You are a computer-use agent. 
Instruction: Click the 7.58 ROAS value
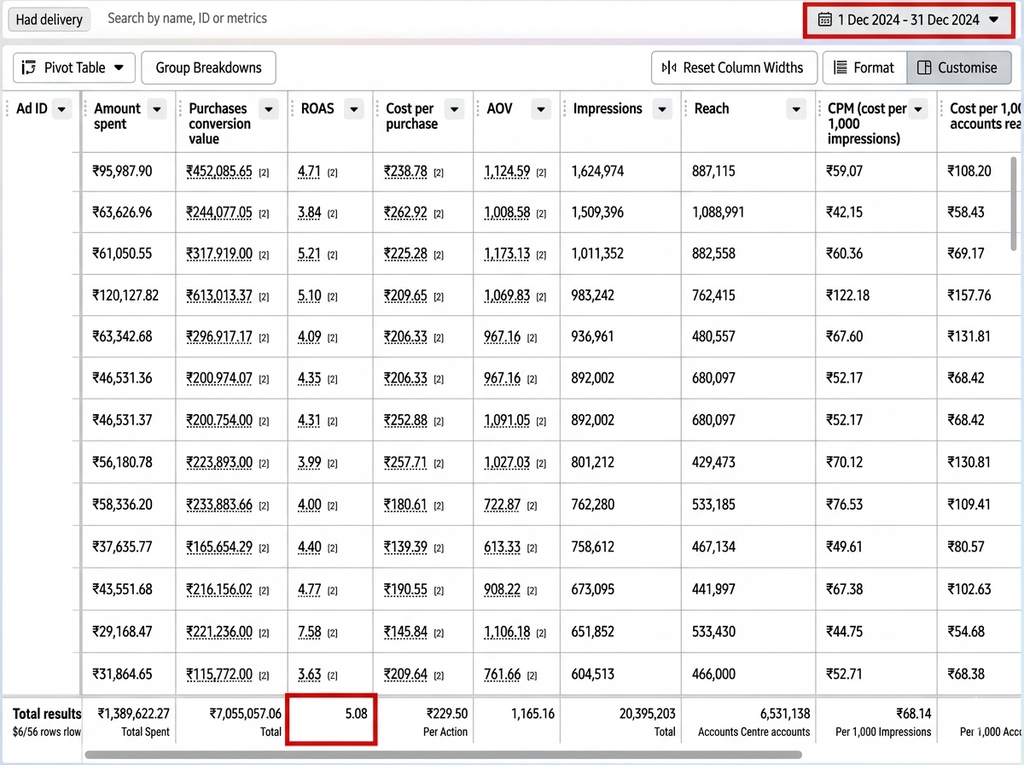[310, 632]
